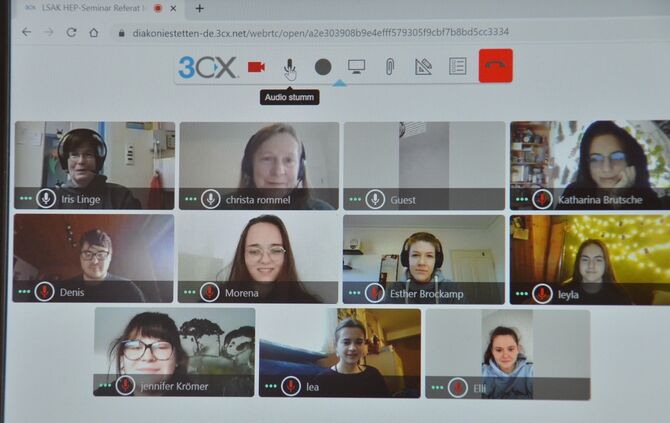Toggle the red camera video icon
The width and height of the screenshot is (670, 423).
256,67
